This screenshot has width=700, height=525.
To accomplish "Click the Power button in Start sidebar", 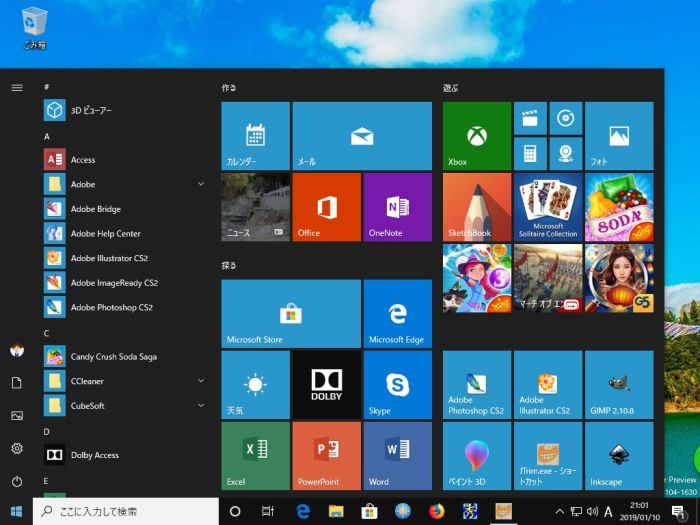I will tap(17, 481).
